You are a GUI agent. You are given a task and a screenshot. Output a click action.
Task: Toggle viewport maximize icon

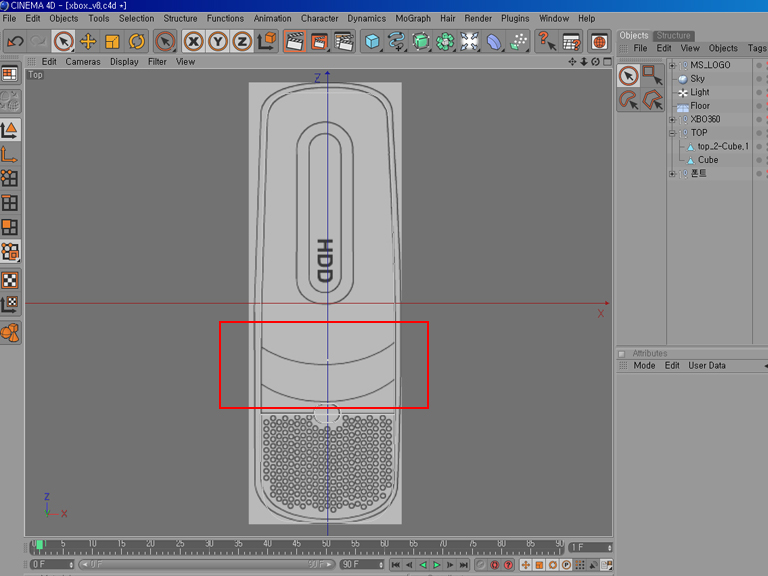[x=607, y=62]
